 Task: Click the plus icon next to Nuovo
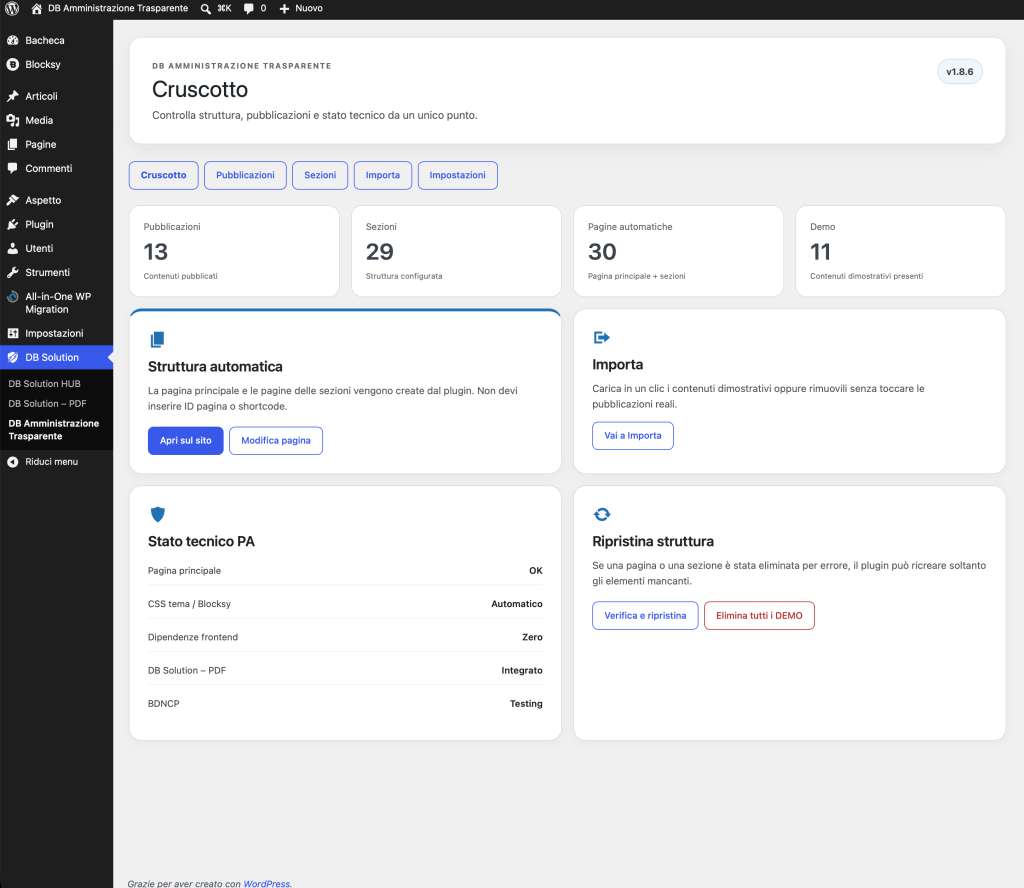(x=284, y=8)
